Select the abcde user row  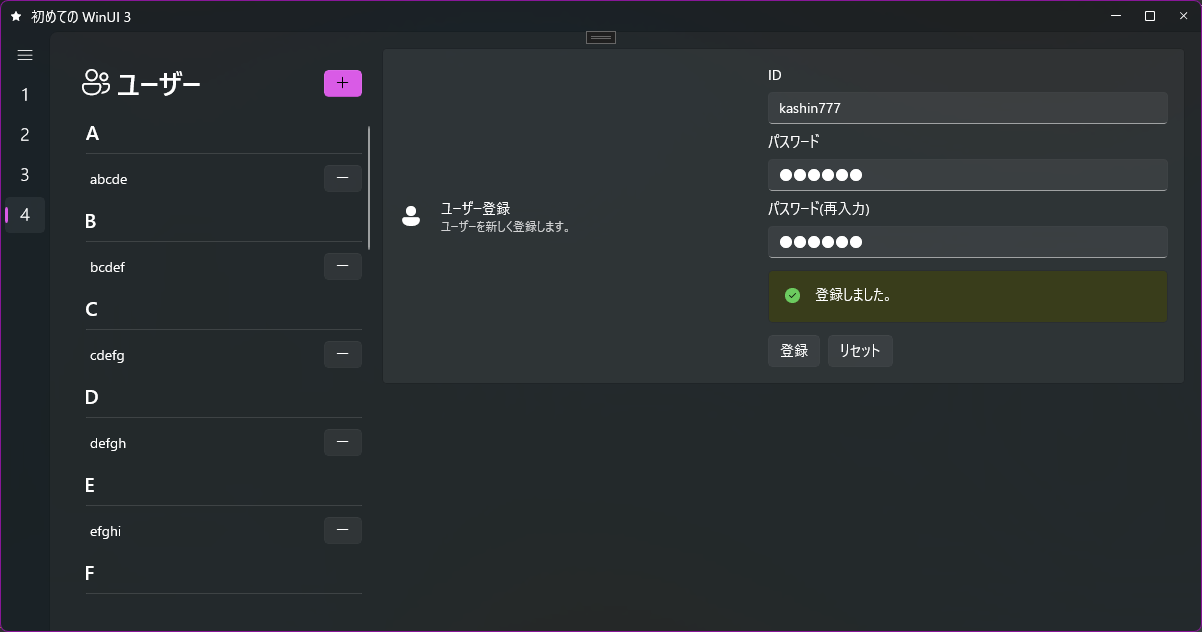pyautogui.click(x=224, y=179)
